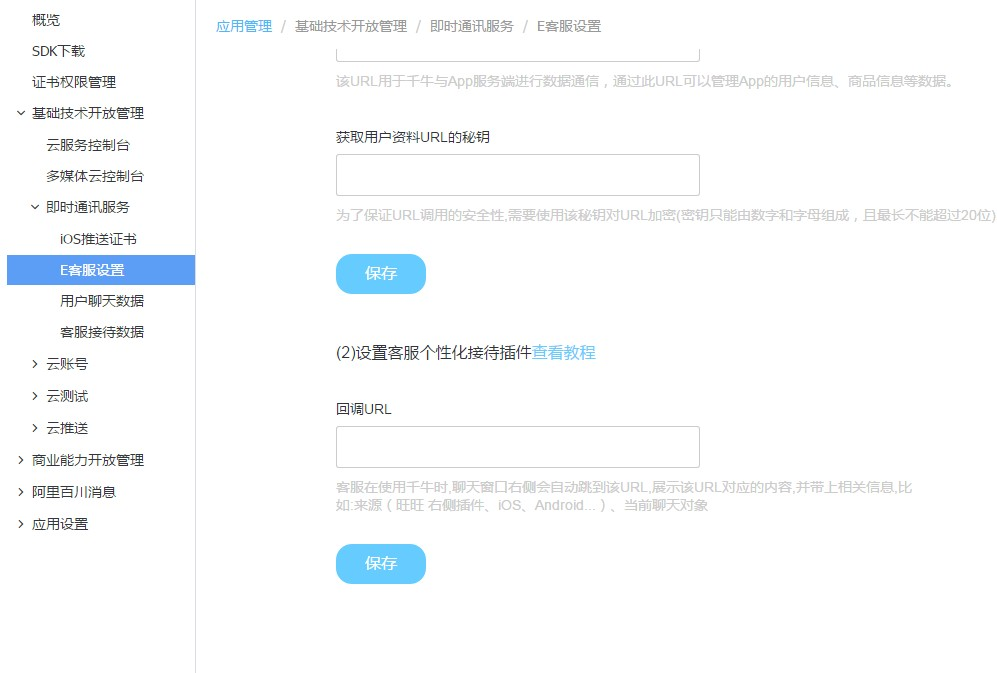This screenshot has width=997, height=673.
Task: Expand the 应用设置 chevron
Action: pyautogui.click(x=21, y=524)
